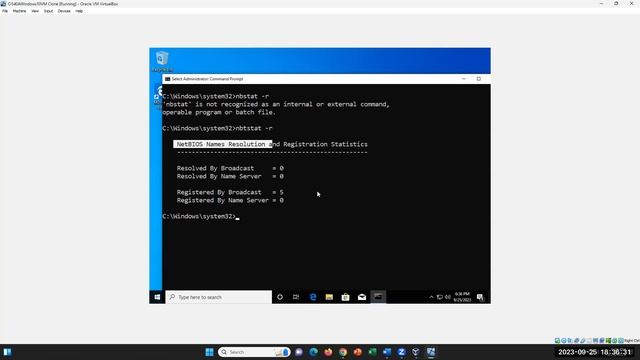Open guest Action Center notifications icon
The image size is (640, 360).
click(x=480, y=297)
